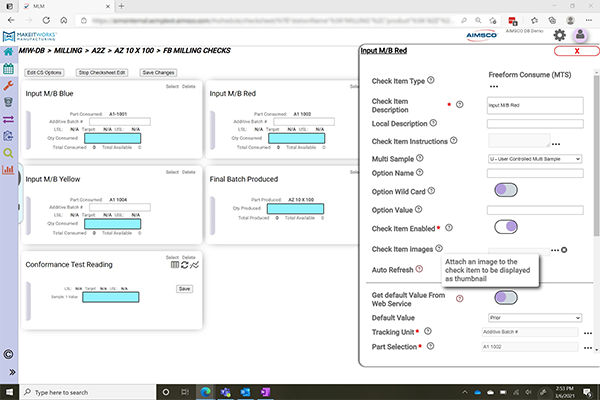The width and height of the screenshot is (600, 400).
Task: Open ellipsis under Check Item Type
Action: coord(494,87)
